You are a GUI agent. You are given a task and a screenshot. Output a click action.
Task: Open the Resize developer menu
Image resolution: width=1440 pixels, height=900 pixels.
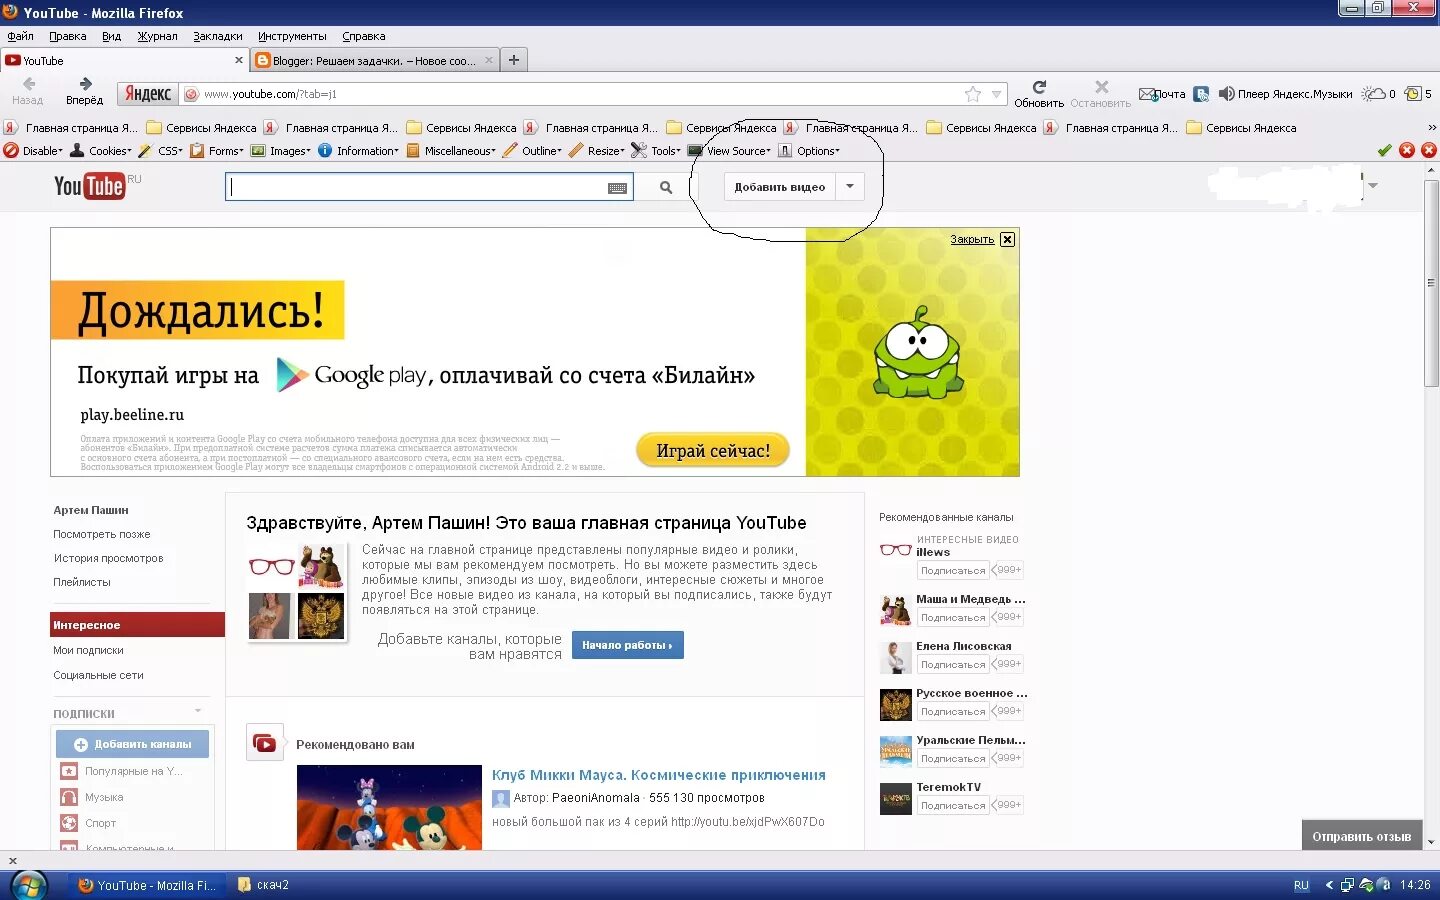pyautogui.click(x=596, y=151)
